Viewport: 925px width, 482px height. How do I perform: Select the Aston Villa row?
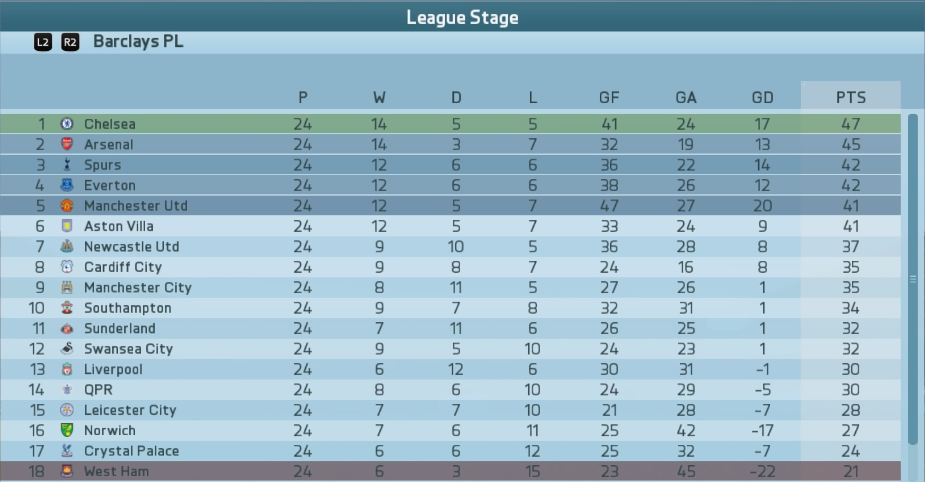coord(451,226)
